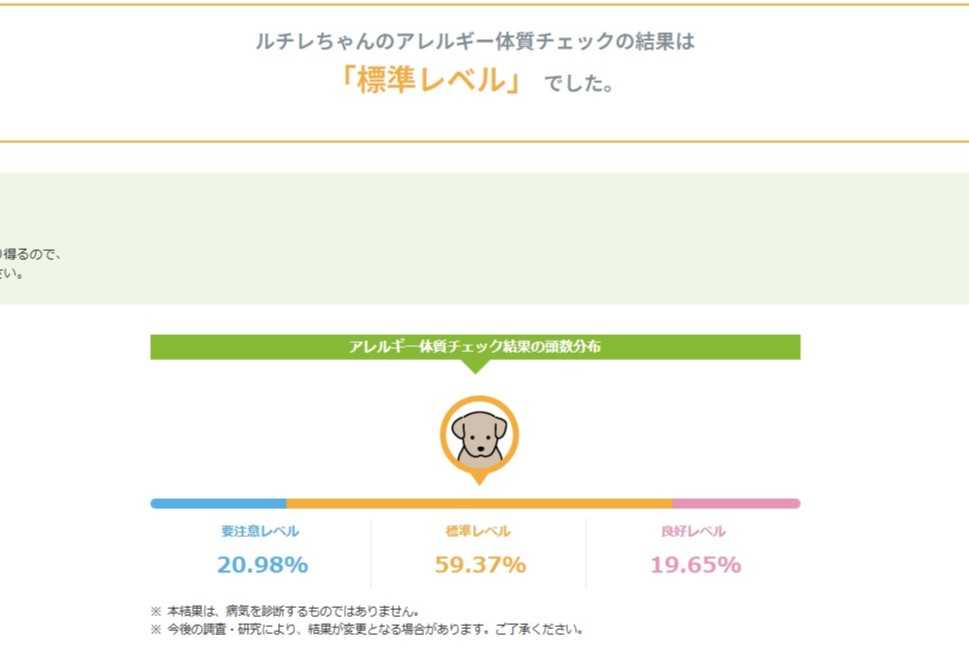
Task: Click the 59.37% percentage value
Action: coord(480,565)
